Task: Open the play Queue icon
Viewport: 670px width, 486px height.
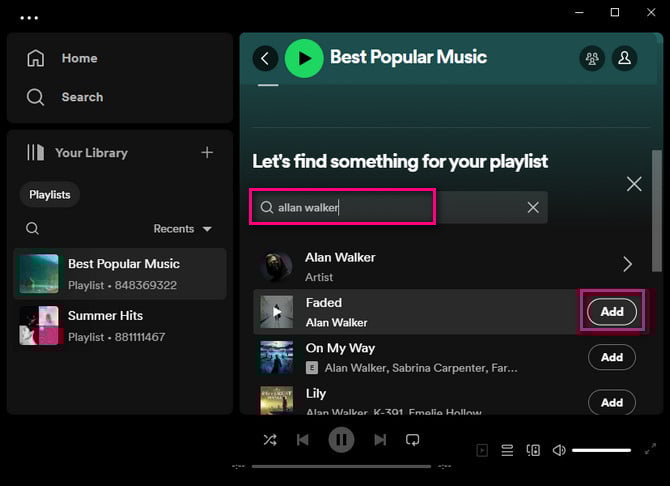Action: point(507,450)
